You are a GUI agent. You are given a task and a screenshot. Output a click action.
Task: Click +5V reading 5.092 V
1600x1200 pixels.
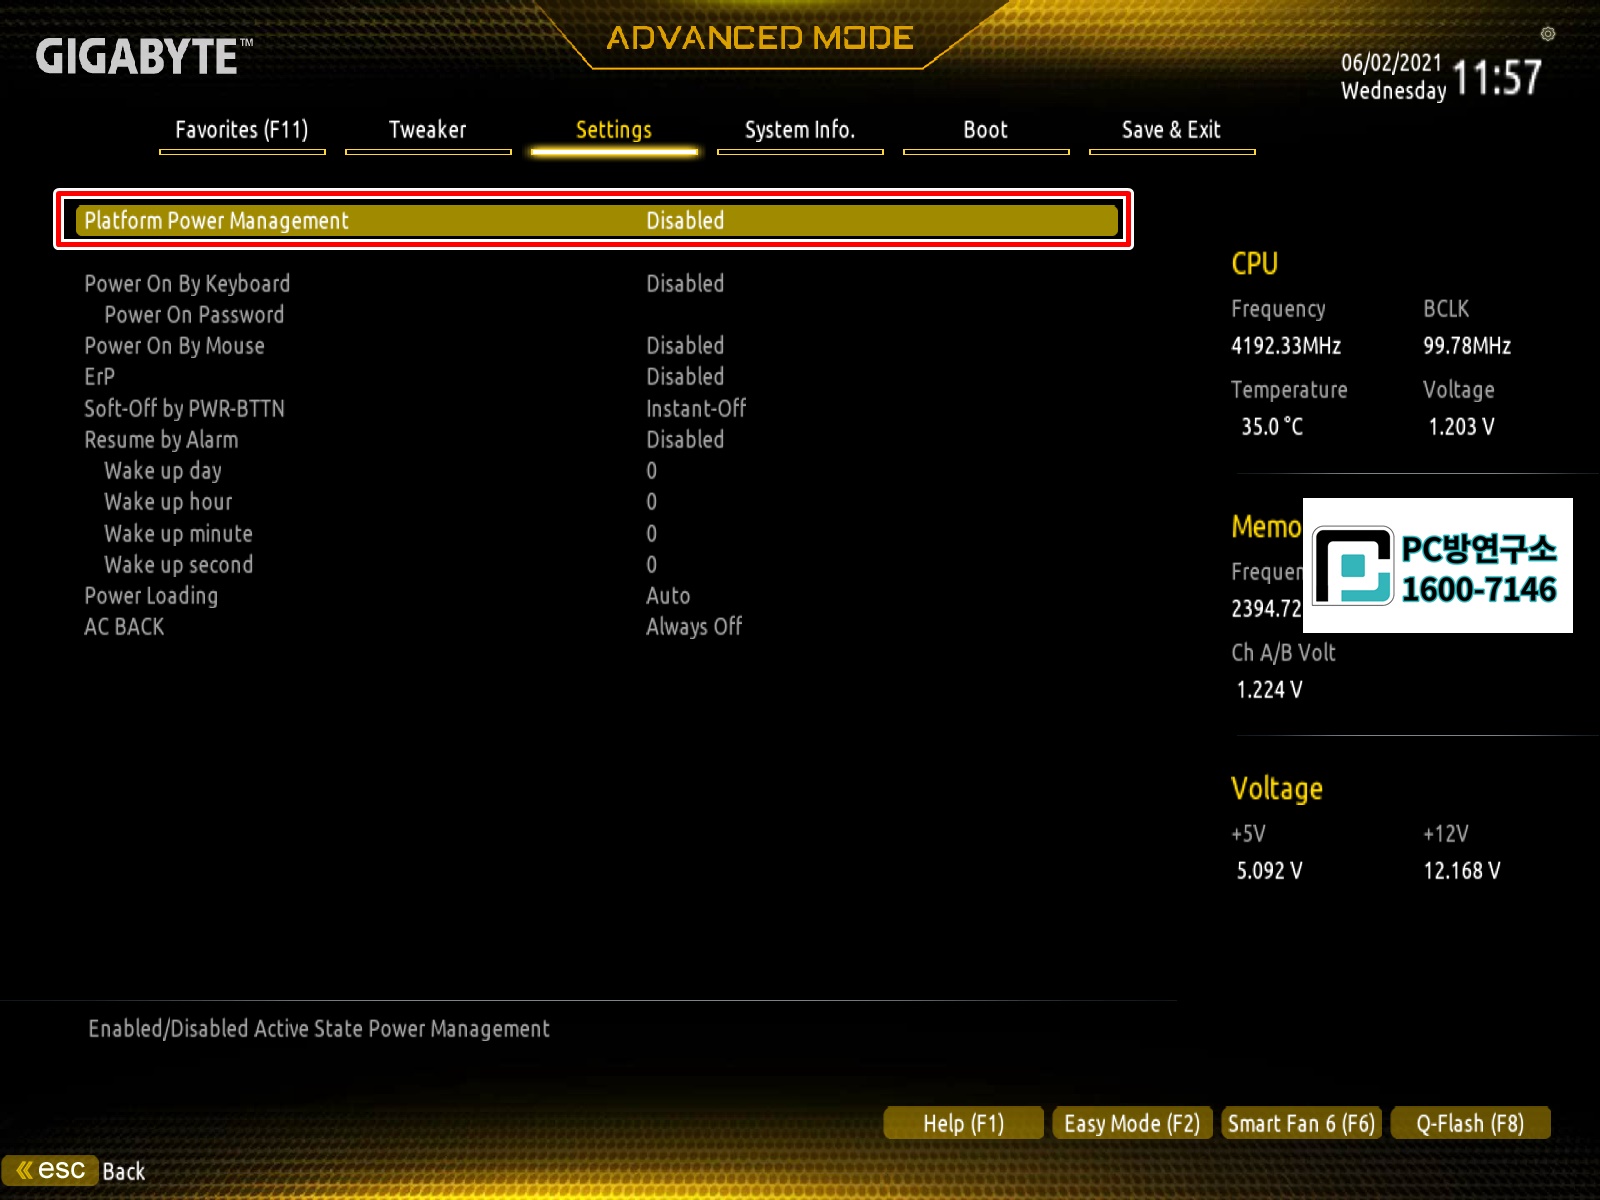pos(1269,871)
